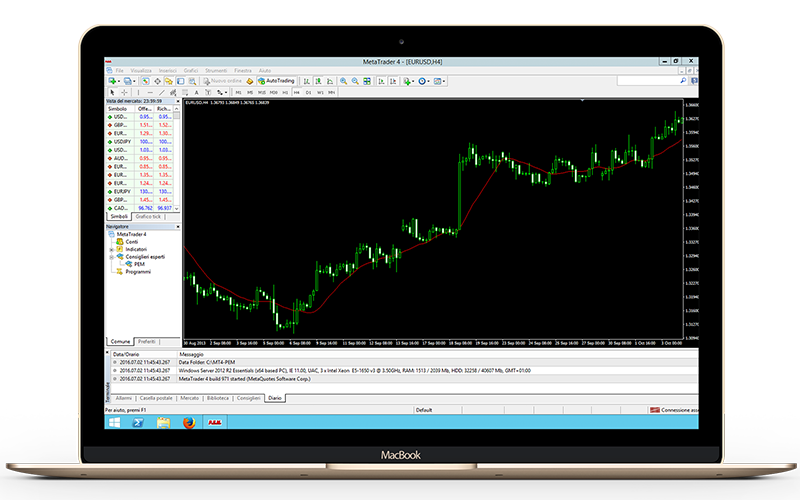
Task: Toggle Market Watch panel toolbar icon
Action: (x=145, y=81)
